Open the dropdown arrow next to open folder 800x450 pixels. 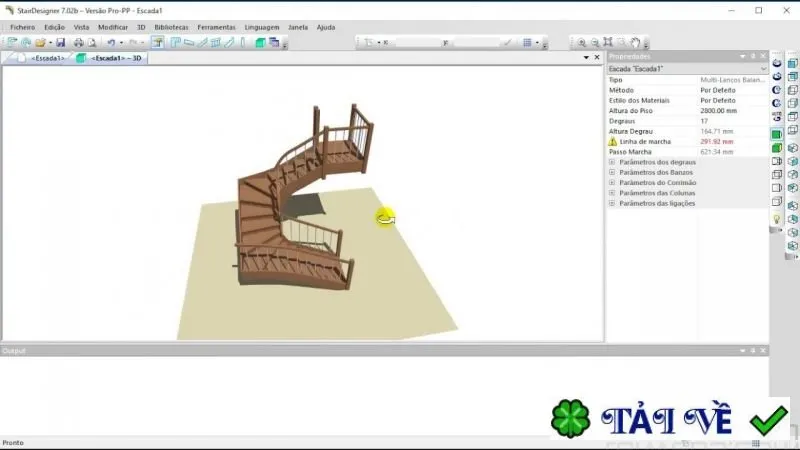click(x=50, y=43)
